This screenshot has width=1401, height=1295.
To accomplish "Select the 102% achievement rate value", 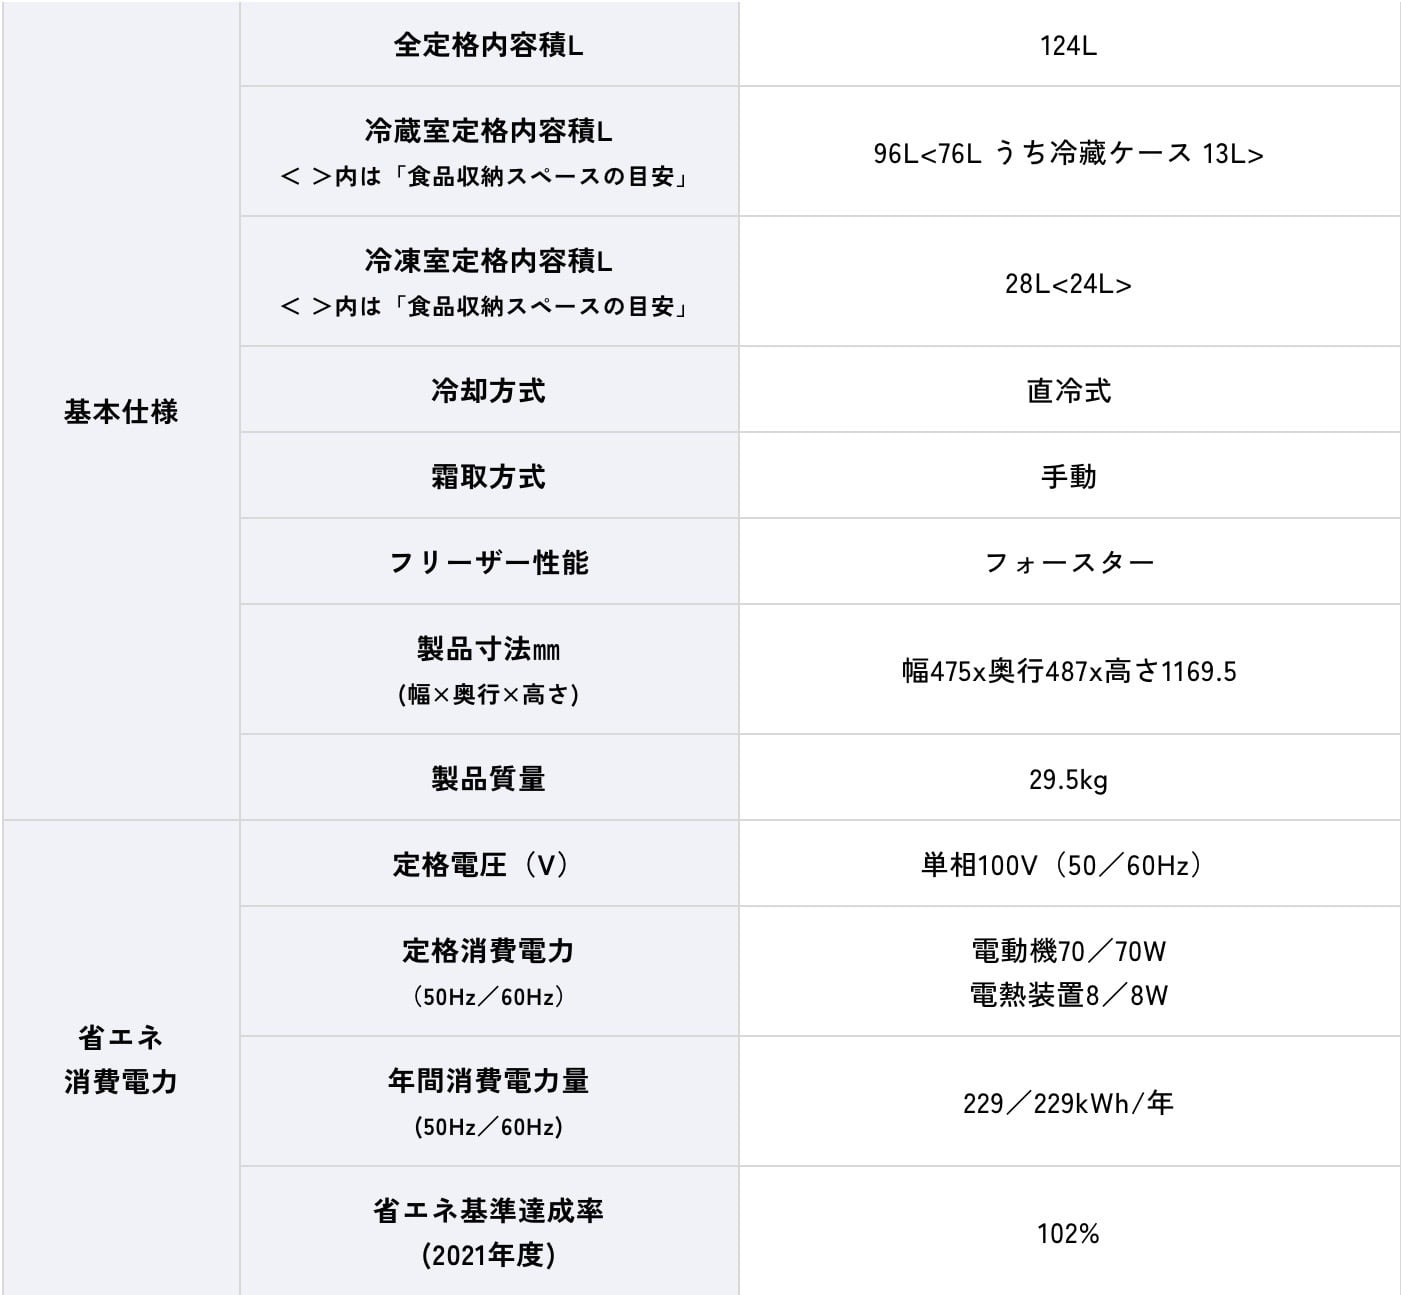I will [1068, 1233].
